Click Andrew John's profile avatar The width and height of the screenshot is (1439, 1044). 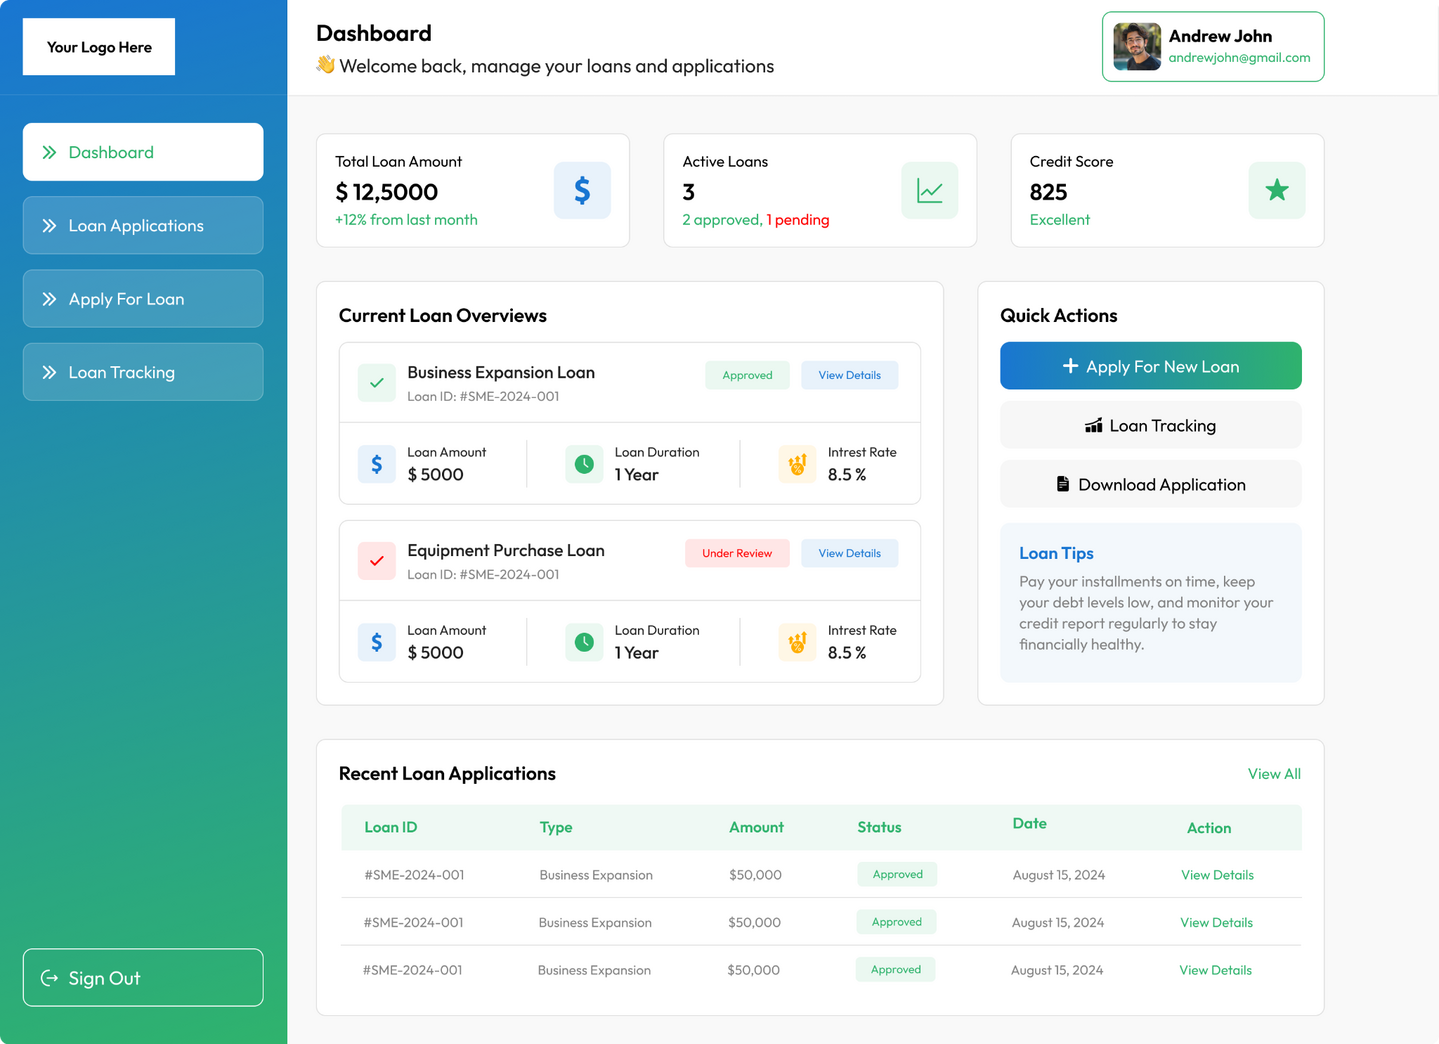[x=1137, y=47]
